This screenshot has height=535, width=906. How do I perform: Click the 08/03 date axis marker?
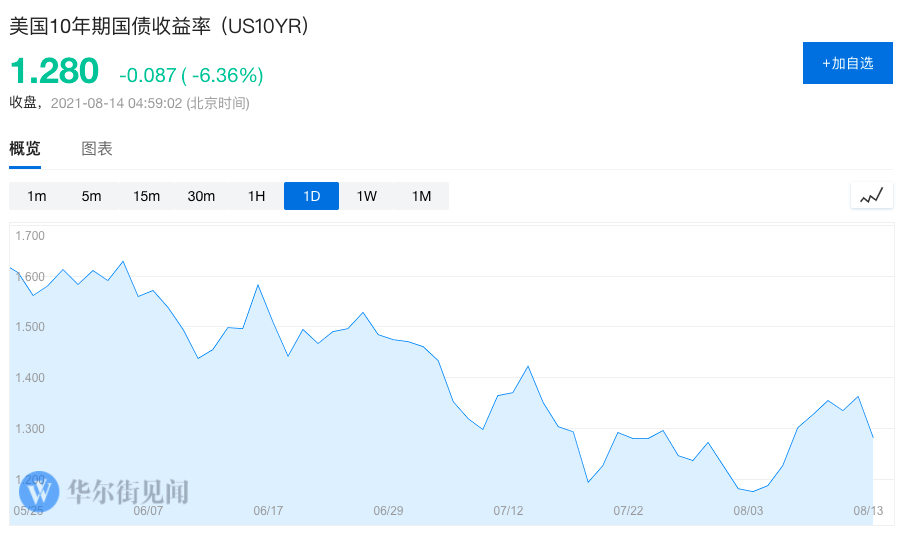tap(748, 511)
